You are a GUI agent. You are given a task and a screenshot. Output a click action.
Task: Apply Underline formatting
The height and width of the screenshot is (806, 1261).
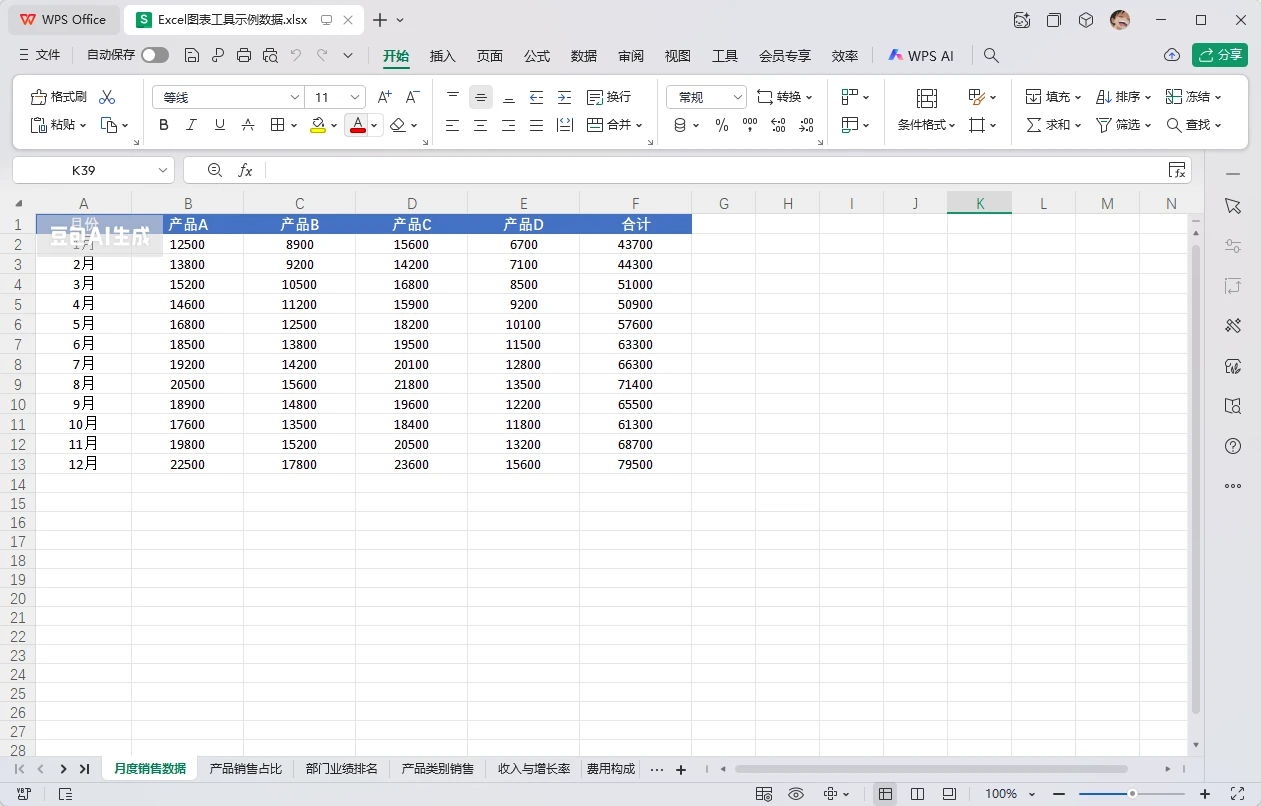click(x=220, y=125)
